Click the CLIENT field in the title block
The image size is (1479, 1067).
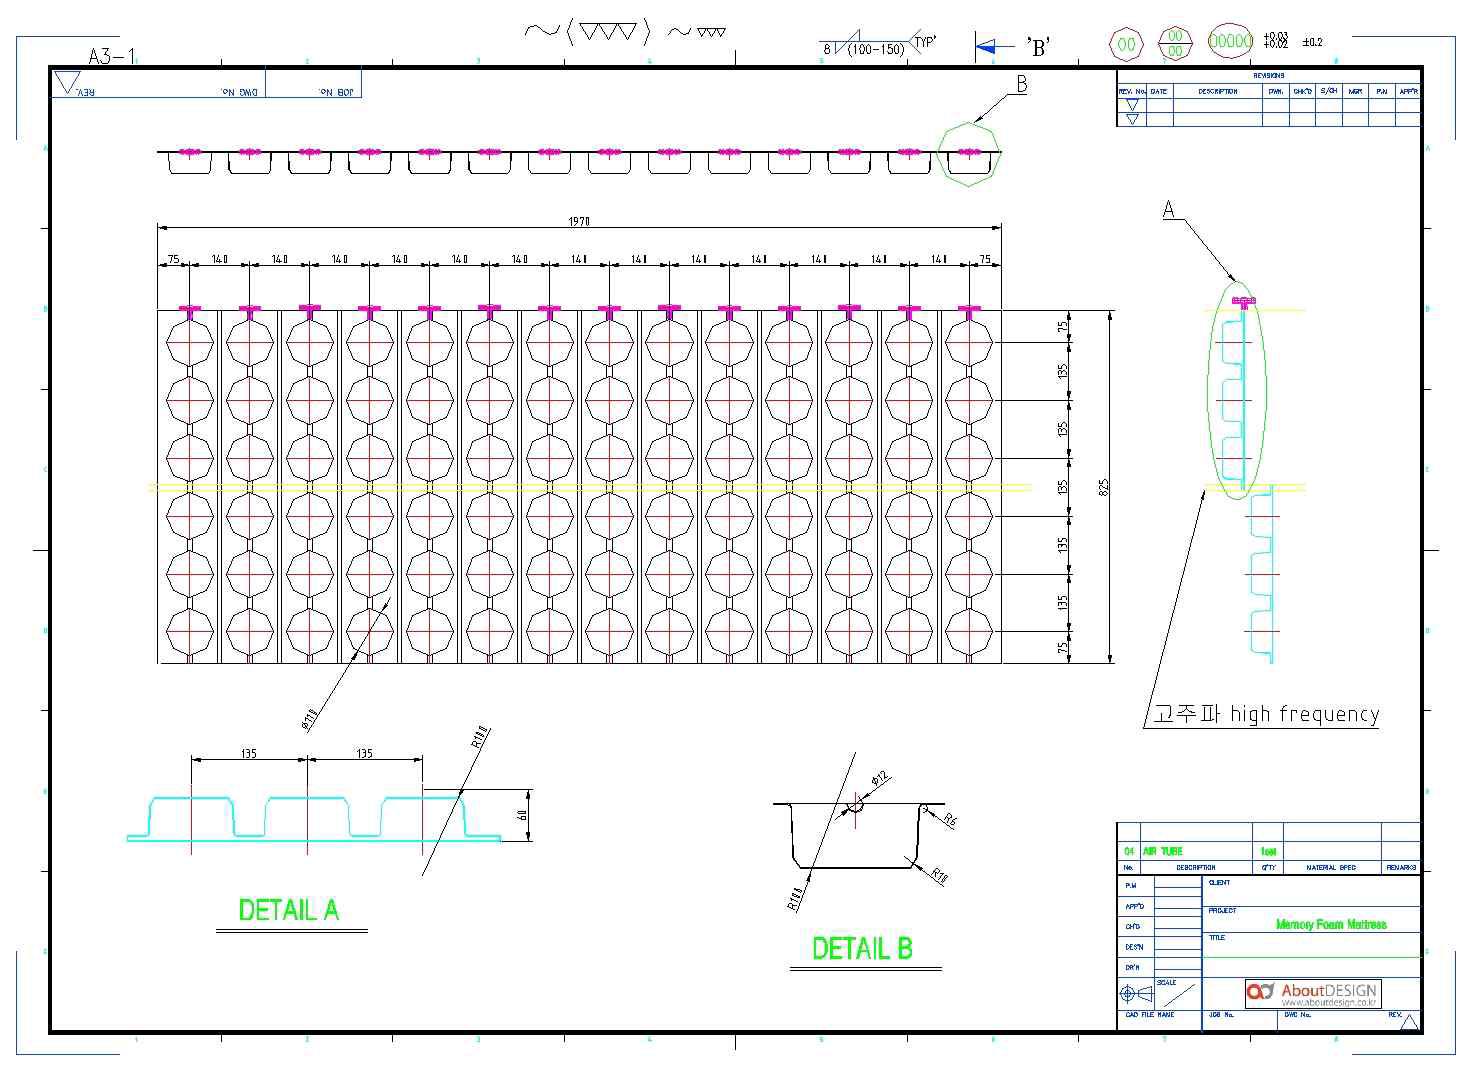tap(1311, 889)
